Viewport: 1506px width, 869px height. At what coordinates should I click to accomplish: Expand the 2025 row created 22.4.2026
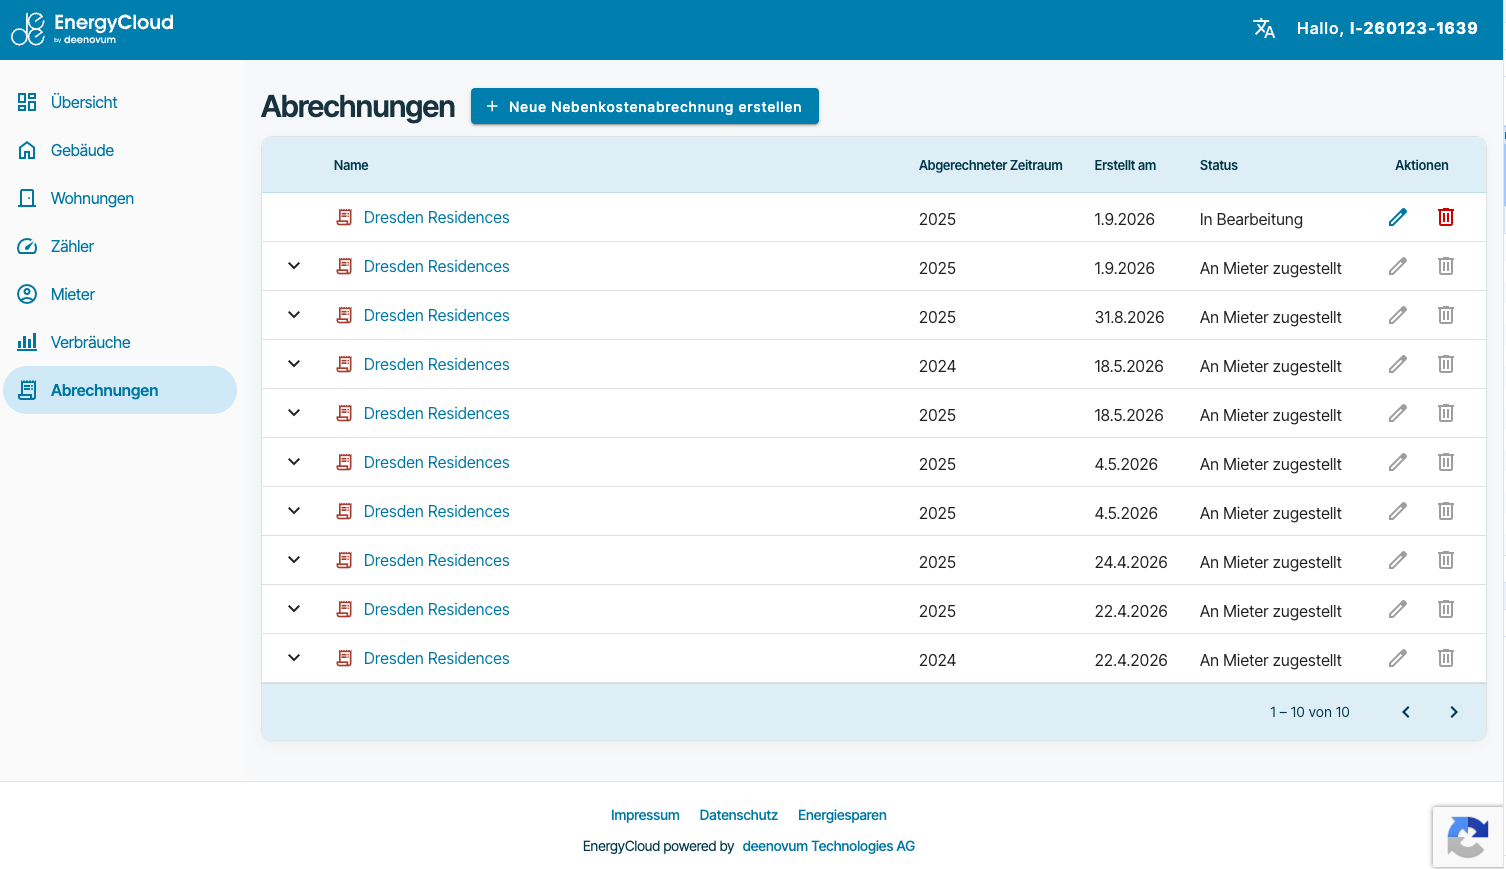coord(294,609)
